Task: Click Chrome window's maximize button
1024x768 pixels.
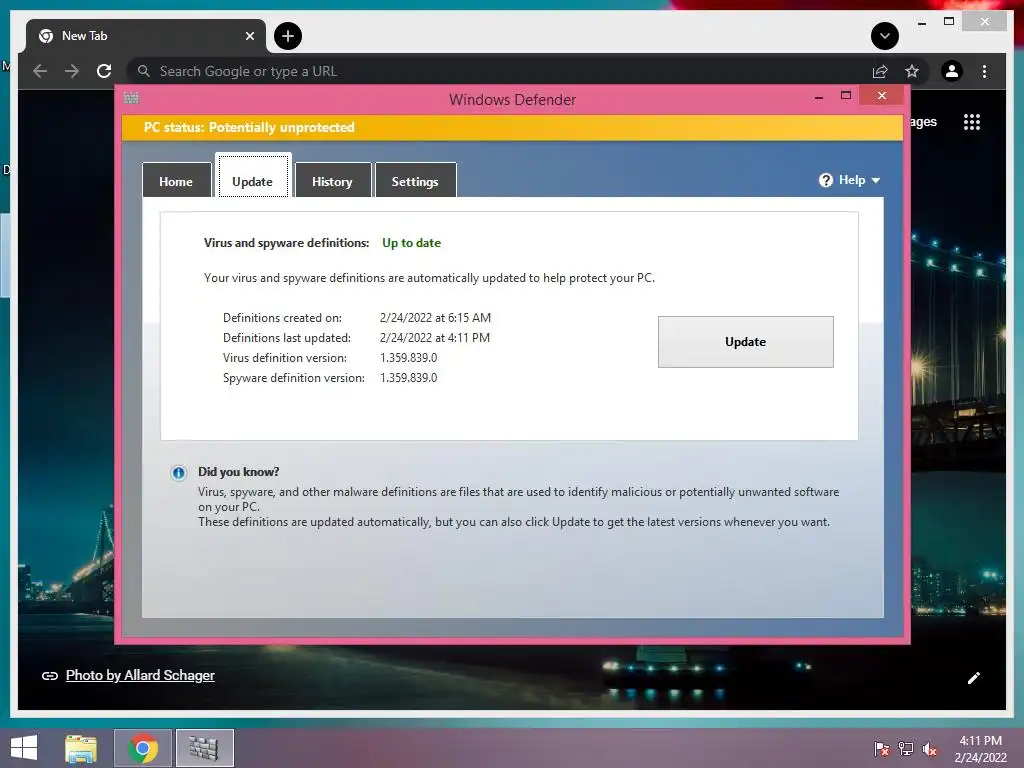Action: tap(949, 22)
